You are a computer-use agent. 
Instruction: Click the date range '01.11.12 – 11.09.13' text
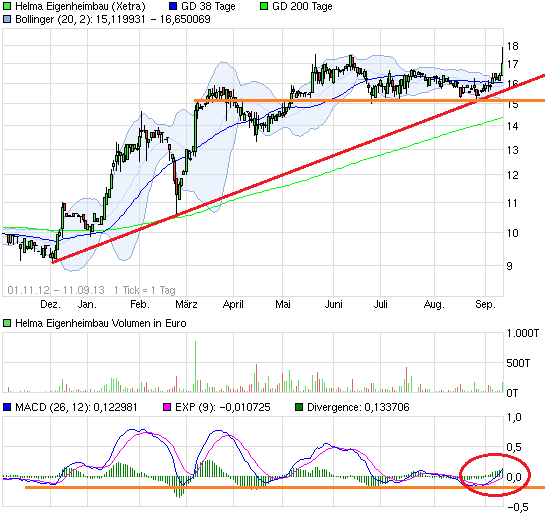56,290
